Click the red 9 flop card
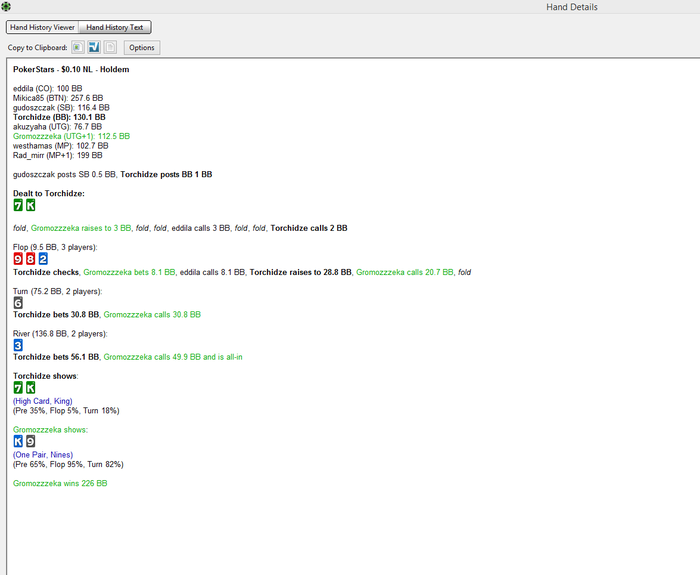The image size is (700, 575). coord(18,259)
